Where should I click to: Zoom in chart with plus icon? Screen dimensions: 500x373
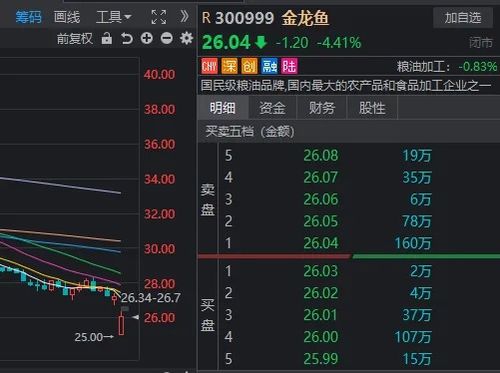(x=147, y=38)
